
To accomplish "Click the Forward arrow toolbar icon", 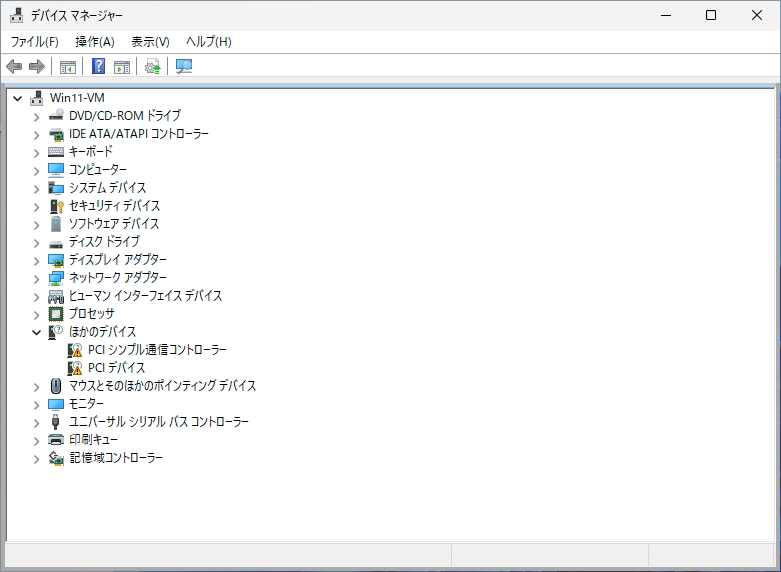I will 37,66.
